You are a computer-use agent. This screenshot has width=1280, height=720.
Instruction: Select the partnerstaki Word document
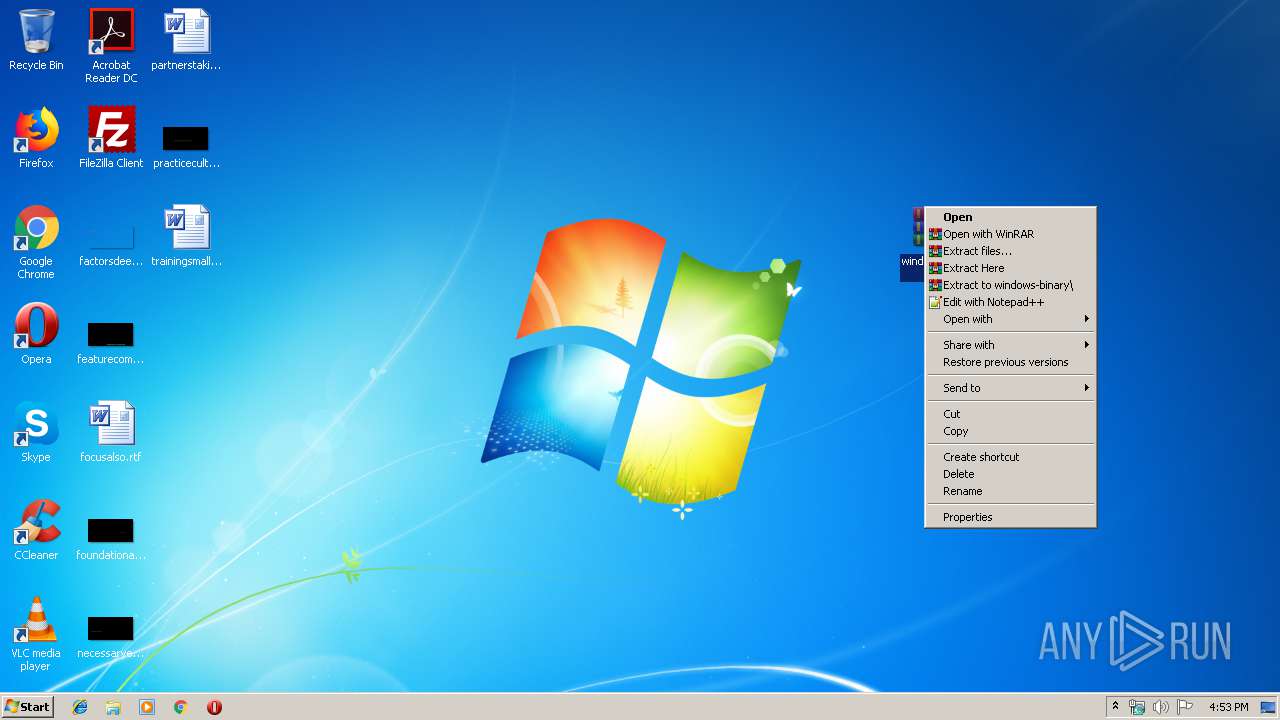click(x=186, y=40)
